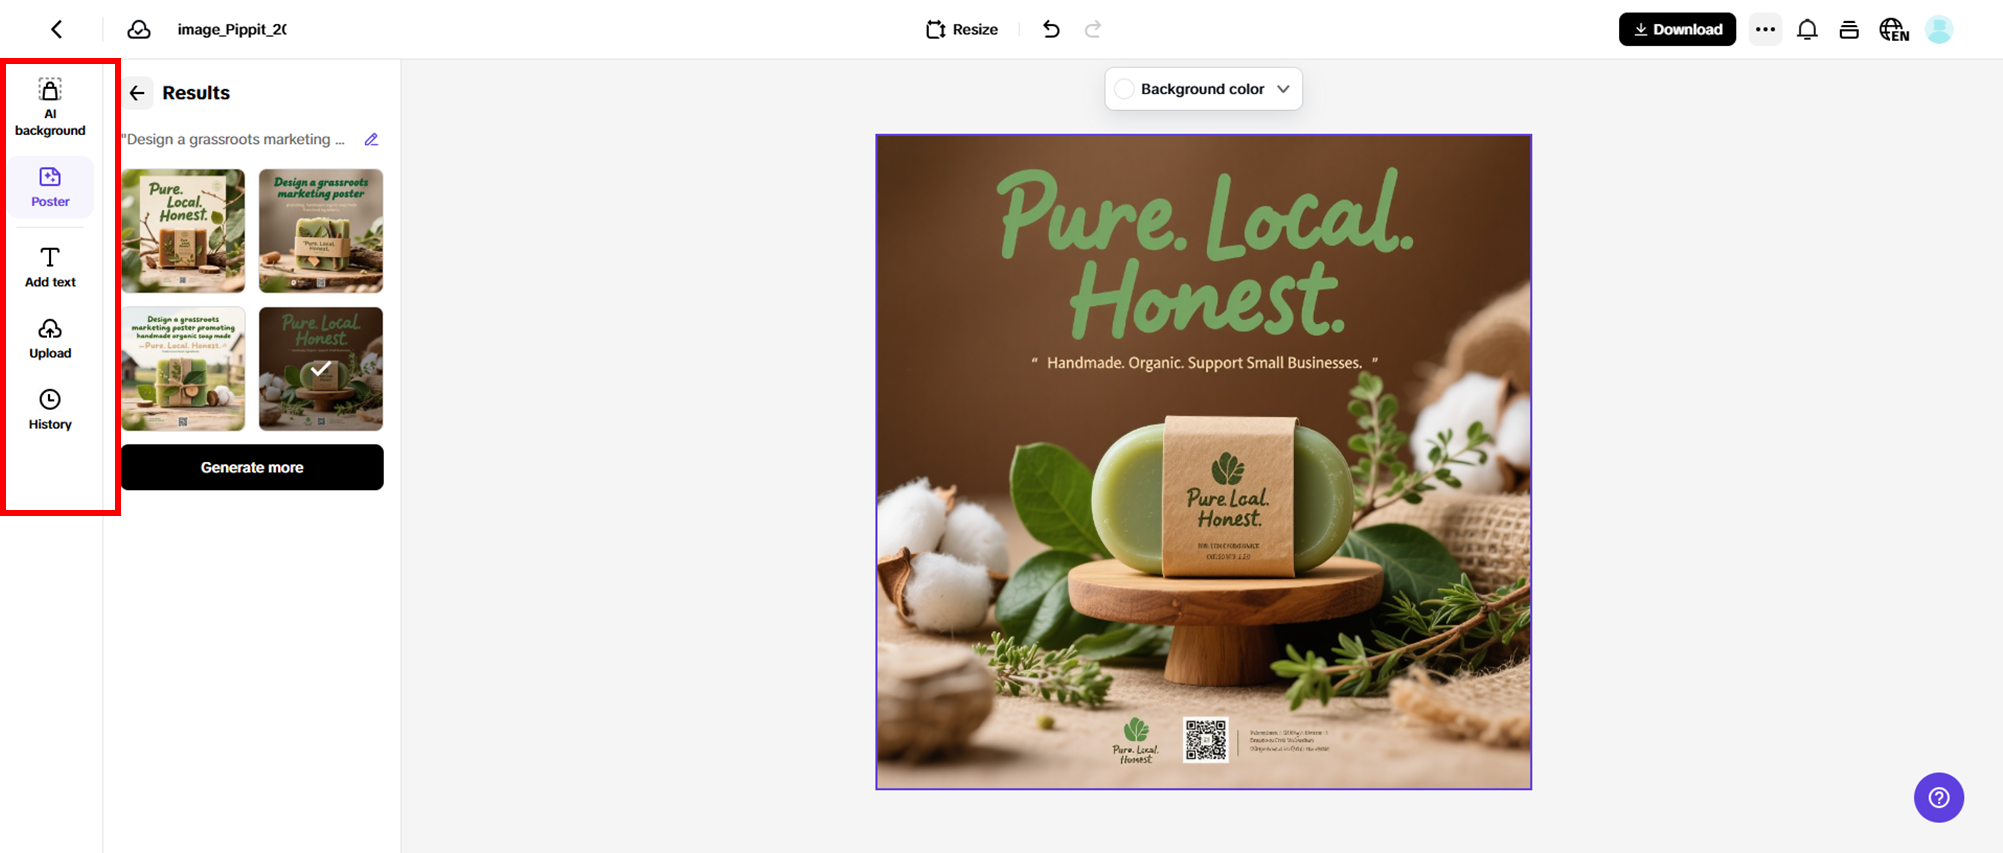Click the file name image_Pippit_2

pos(232,29)
